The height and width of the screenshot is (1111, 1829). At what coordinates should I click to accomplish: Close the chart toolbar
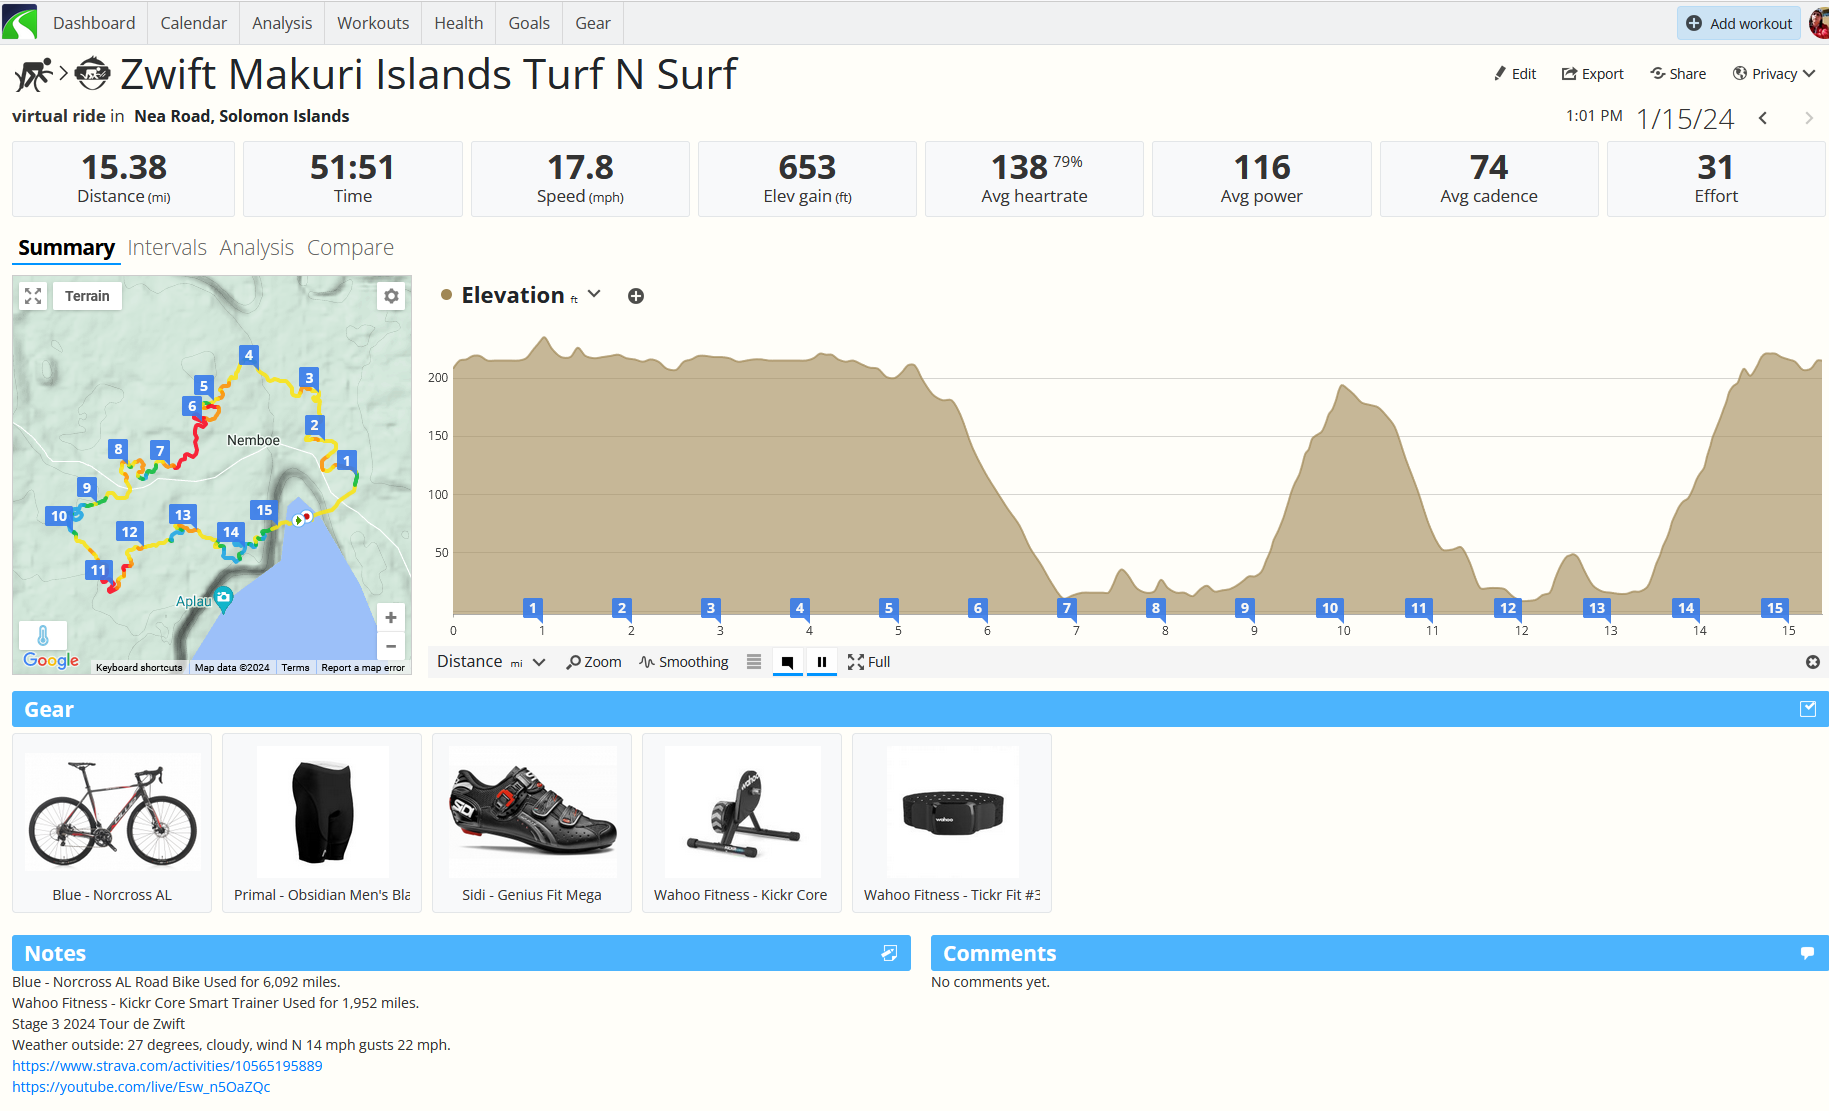pos(1813,662)
